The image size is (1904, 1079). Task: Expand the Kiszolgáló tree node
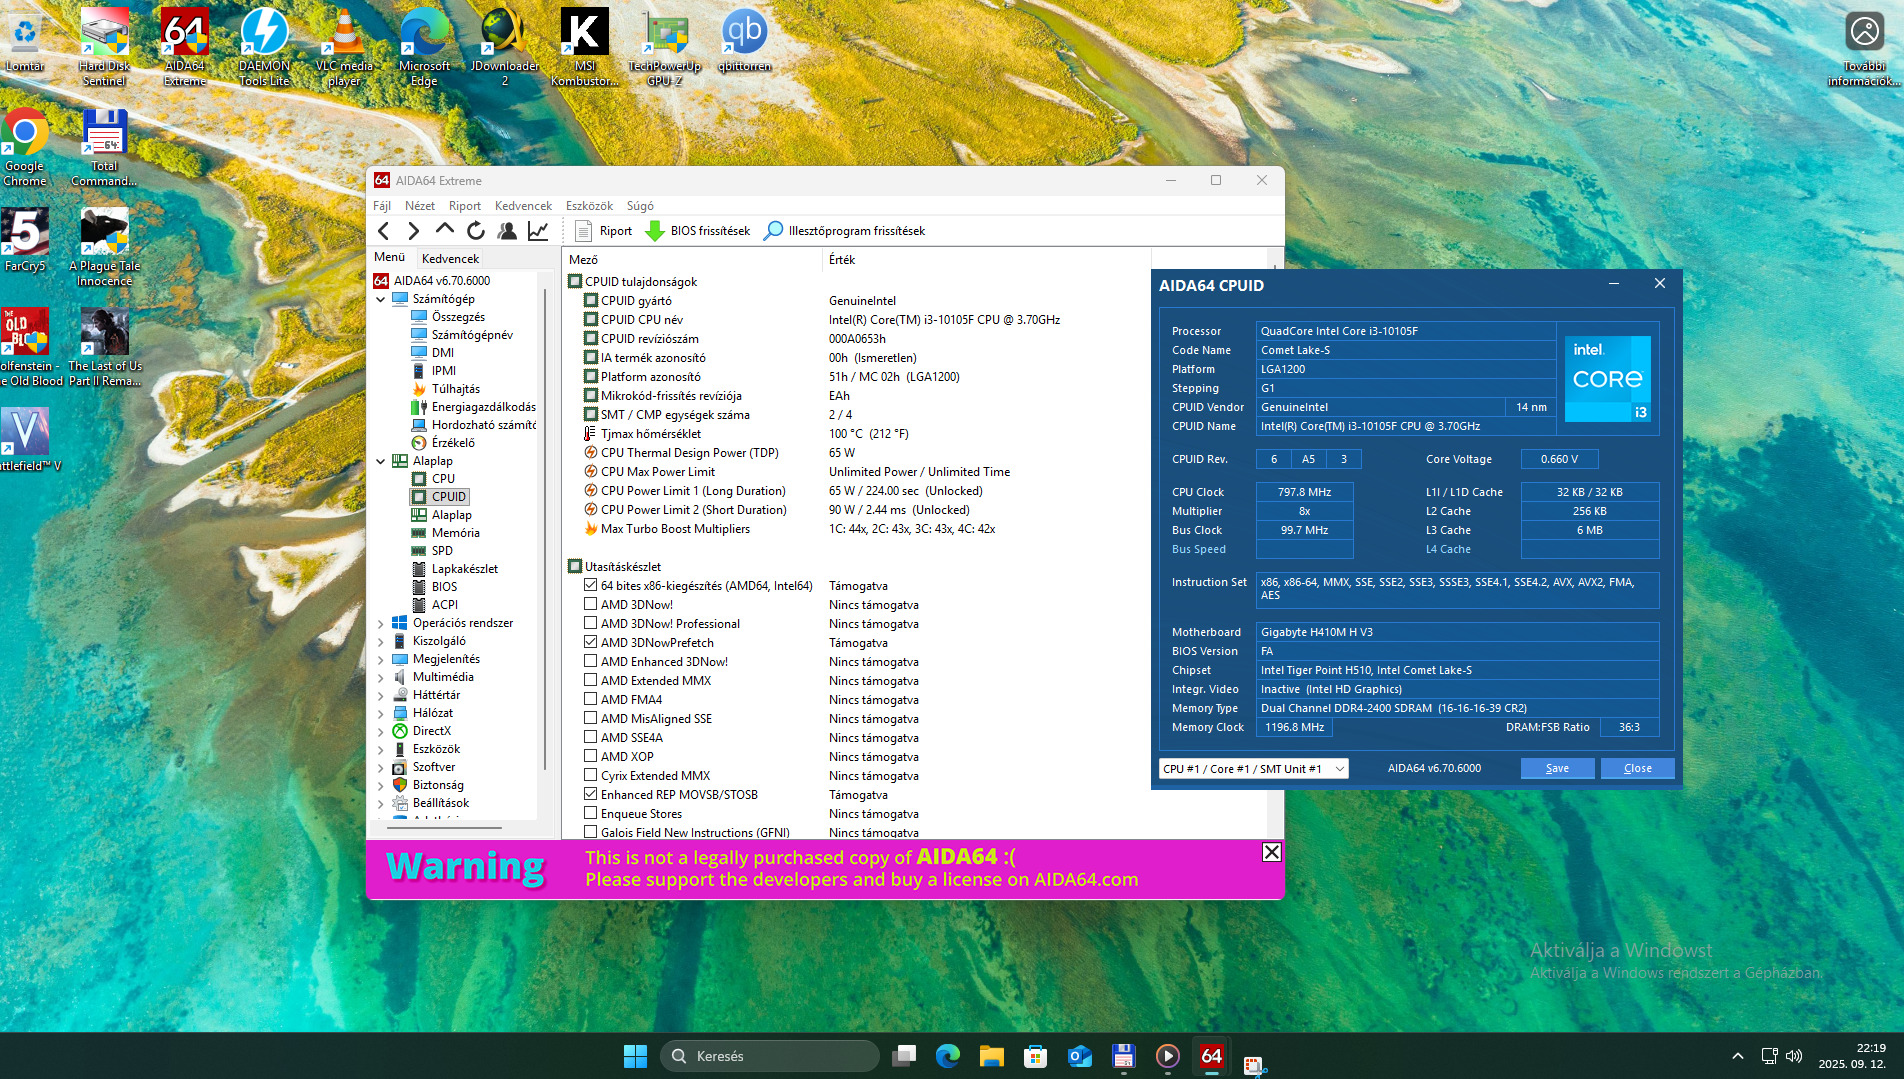tap(381, 641)
